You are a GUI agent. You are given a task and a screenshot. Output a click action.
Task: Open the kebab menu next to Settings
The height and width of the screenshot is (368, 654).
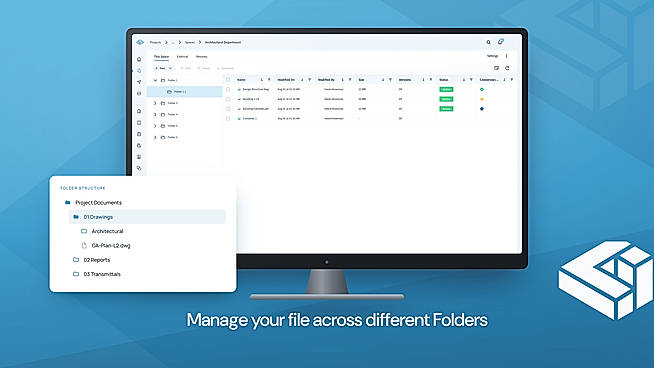507,56
